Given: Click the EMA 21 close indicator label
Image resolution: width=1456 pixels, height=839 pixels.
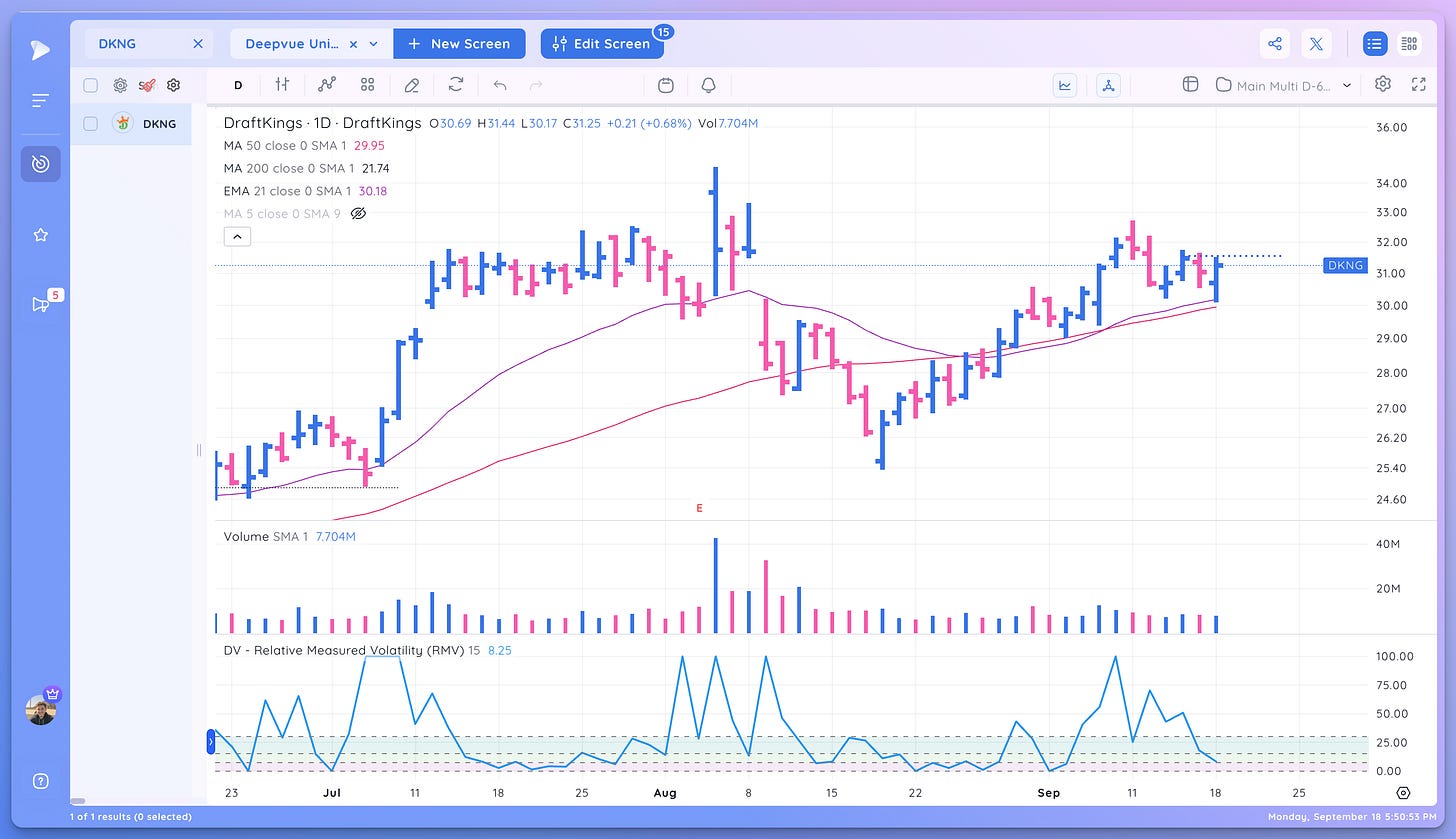Looking at the screenshot, I should [x=288, y=191].
